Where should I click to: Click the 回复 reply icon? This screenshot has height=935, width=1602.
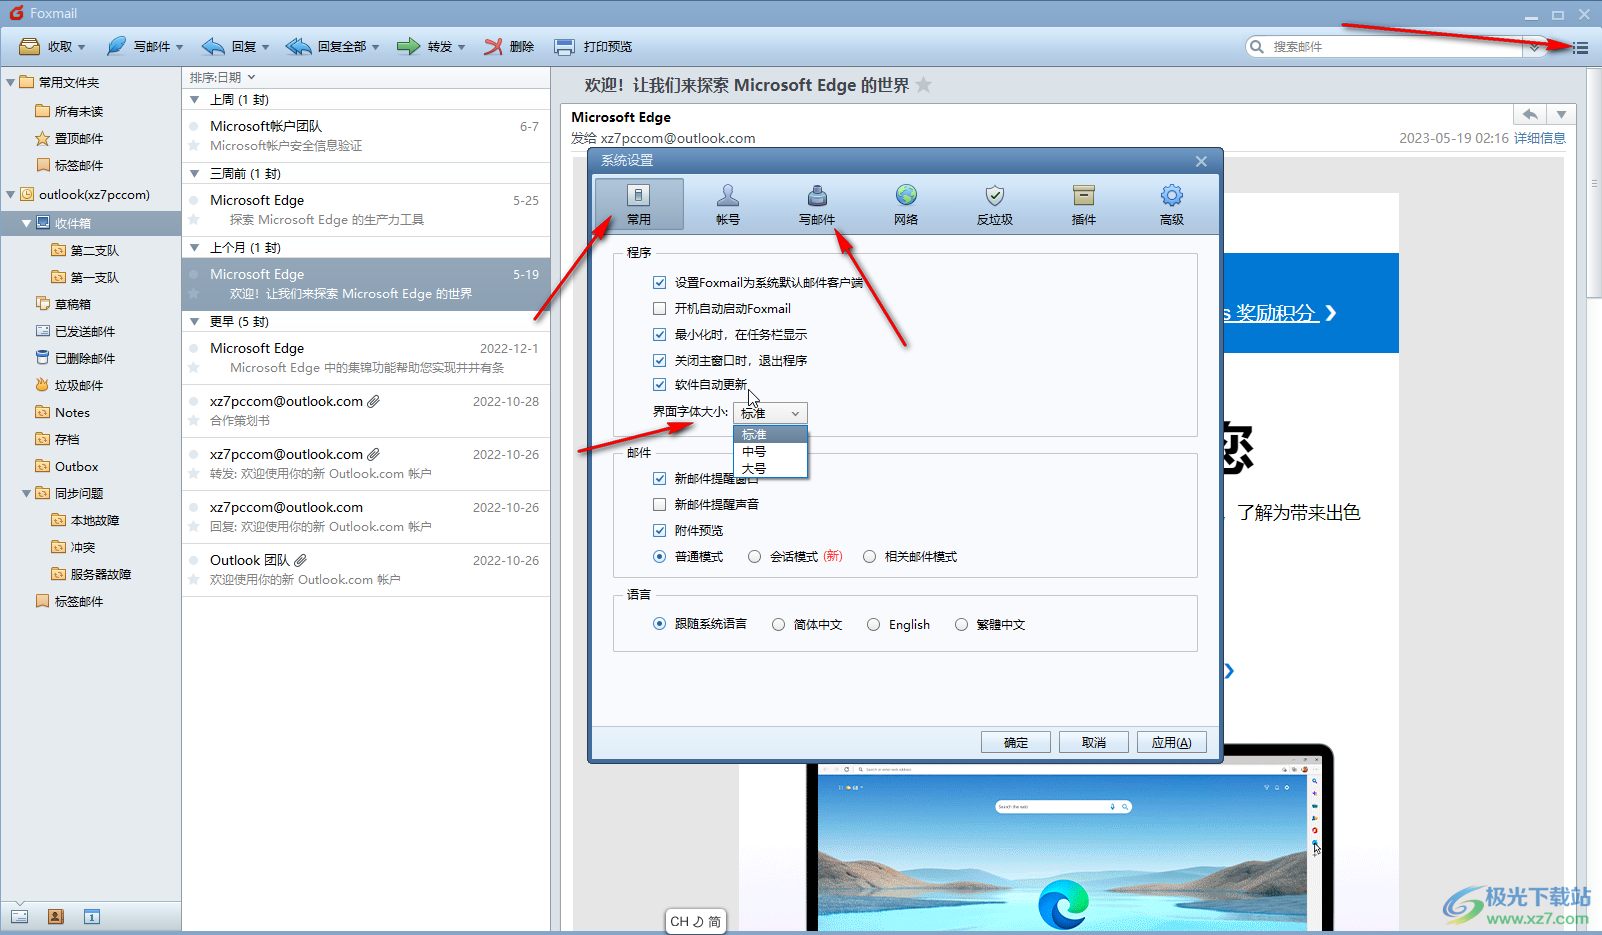(212, 46)
